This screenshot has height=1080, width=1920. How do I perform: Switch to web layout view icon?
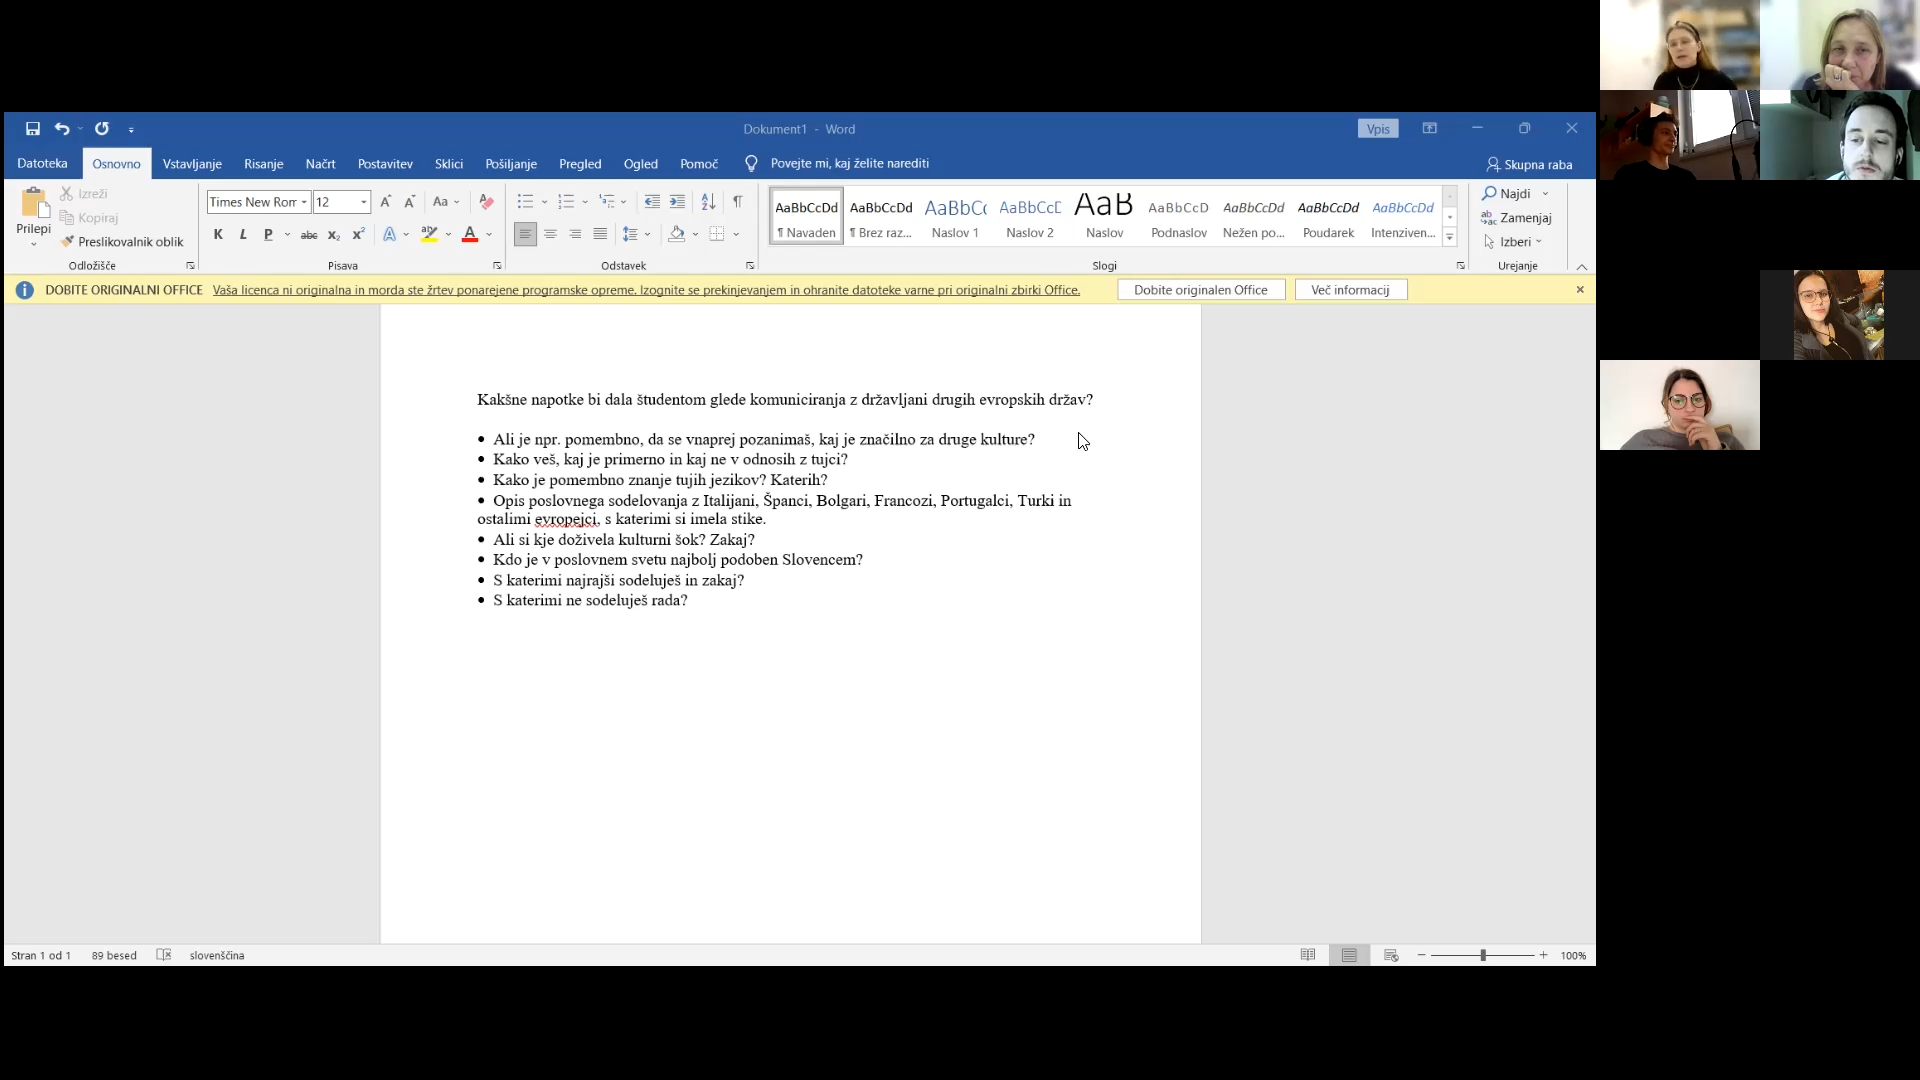tap(1391, 955)
